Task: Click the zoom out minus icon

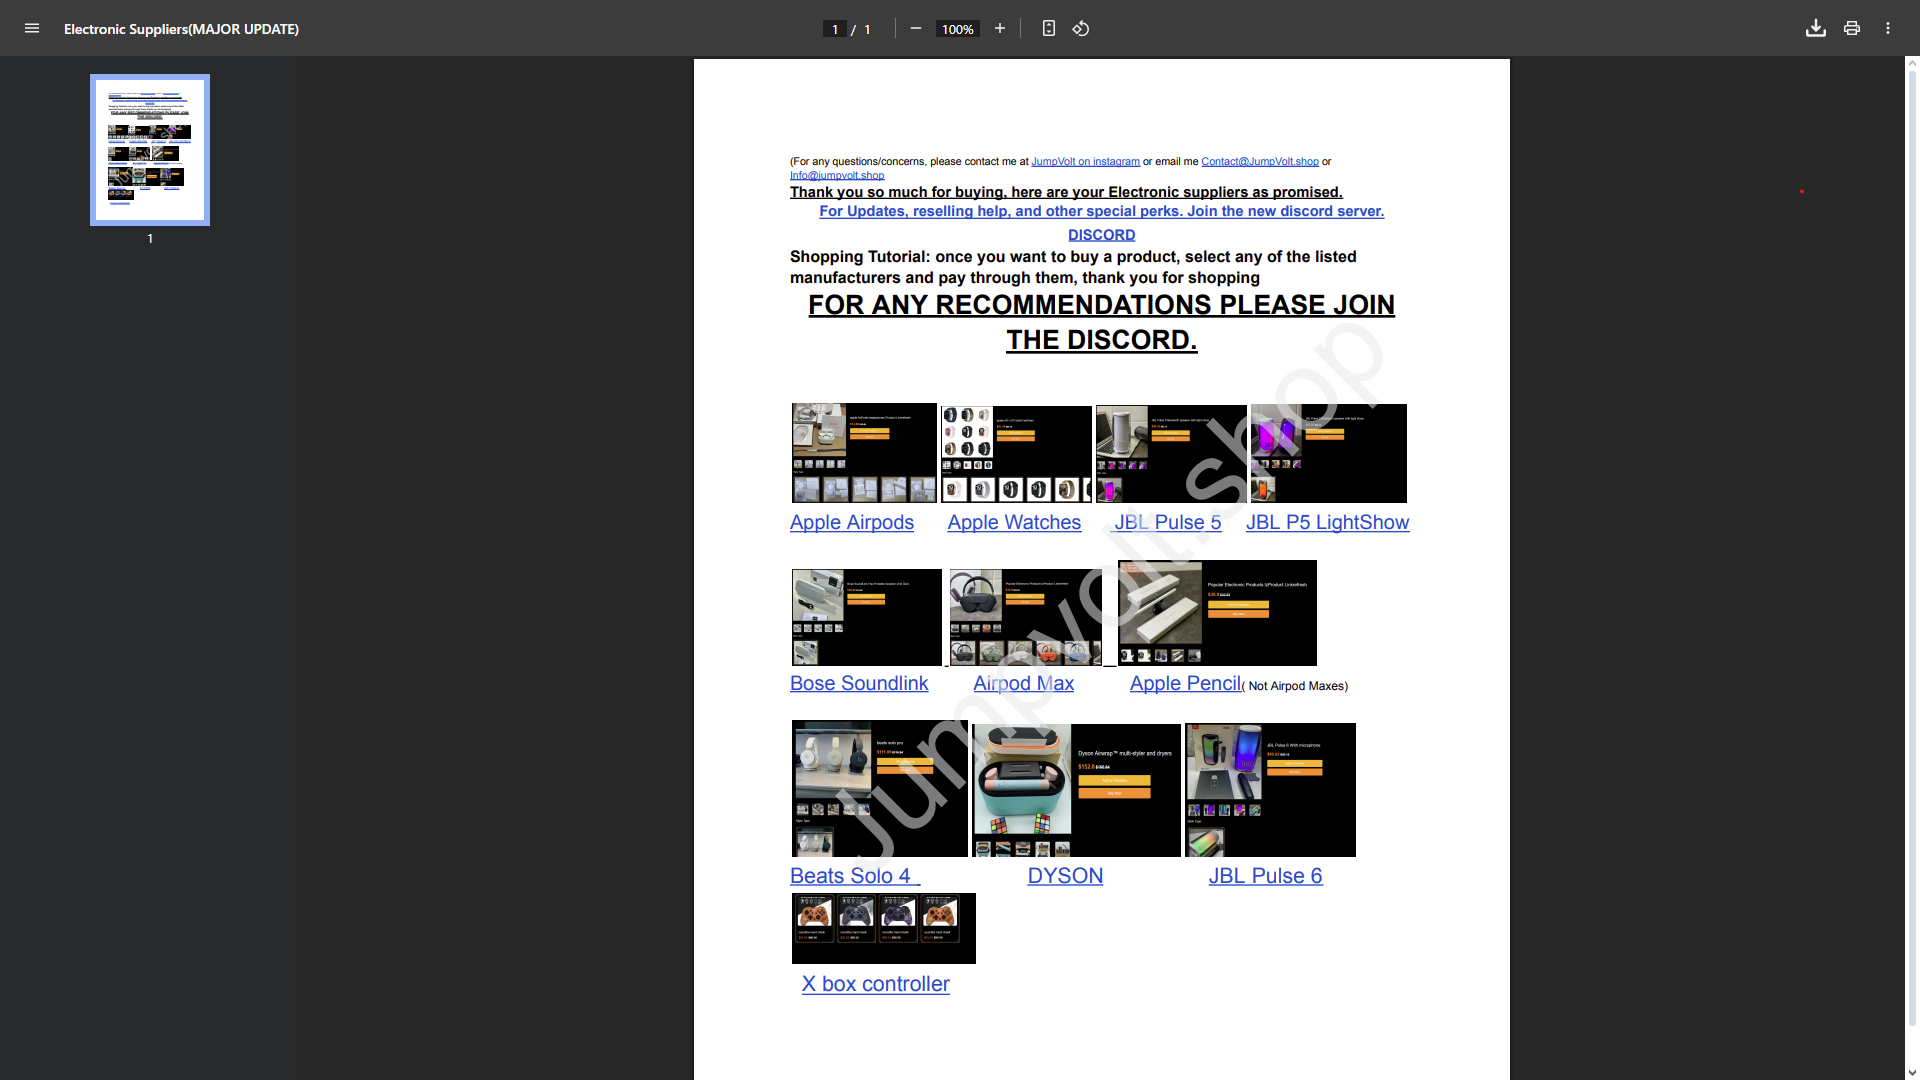Action: pos(915,29)
